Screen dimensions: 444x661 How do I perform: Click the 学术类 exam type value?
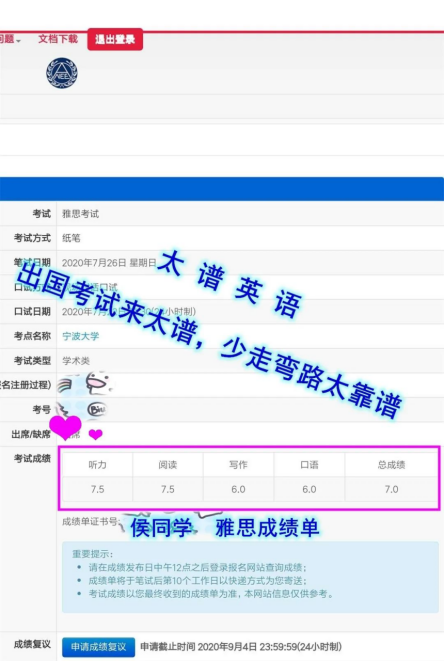(x=76, y=361)
